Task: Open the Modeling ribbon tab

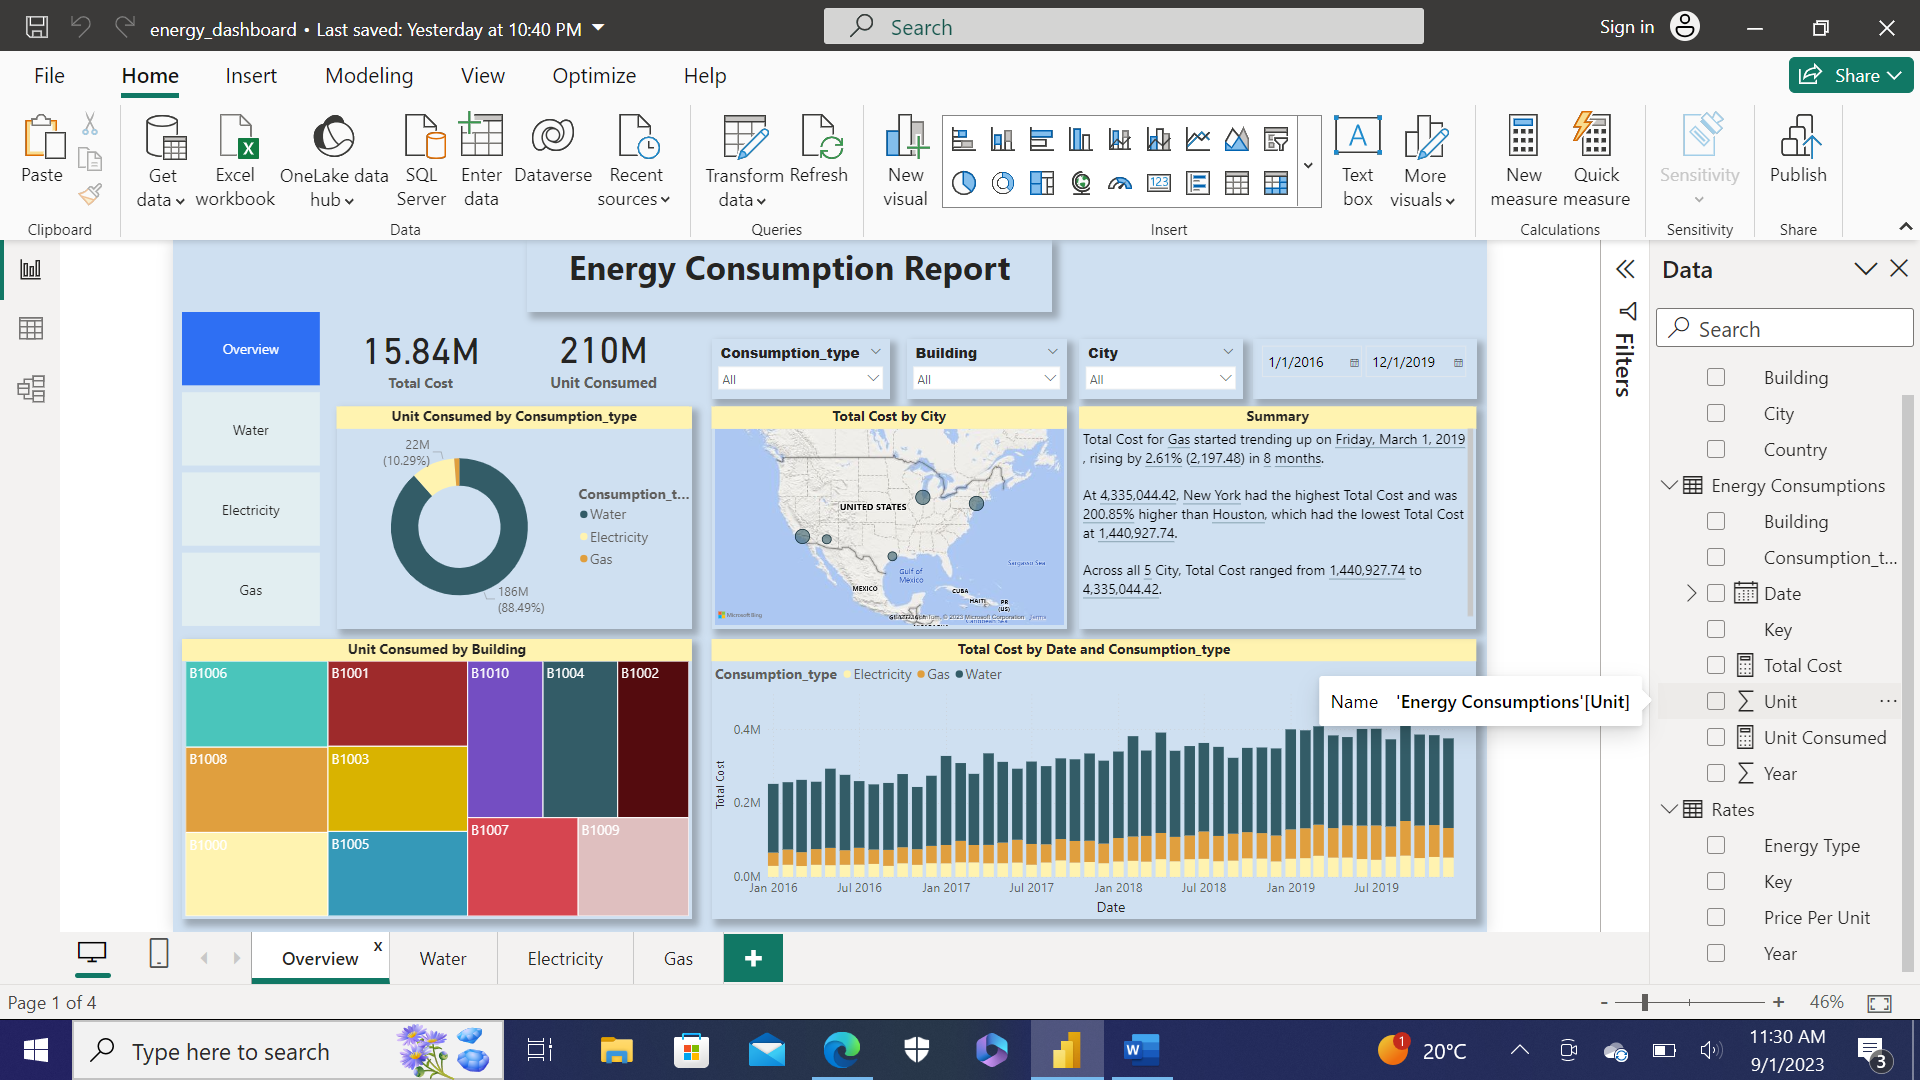Action: (368, 75)
